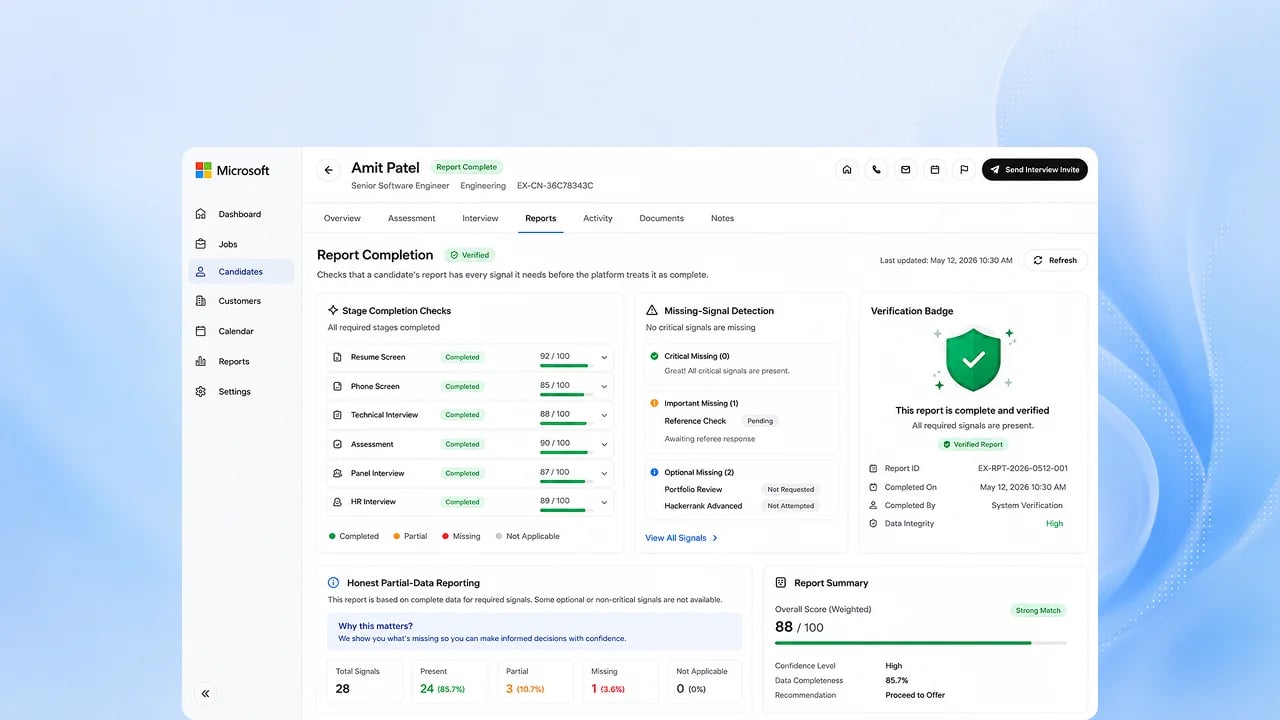Click the Dashboard sidebar icon
The width and height of the screenshot is (1280, 720).
(201, 214)
